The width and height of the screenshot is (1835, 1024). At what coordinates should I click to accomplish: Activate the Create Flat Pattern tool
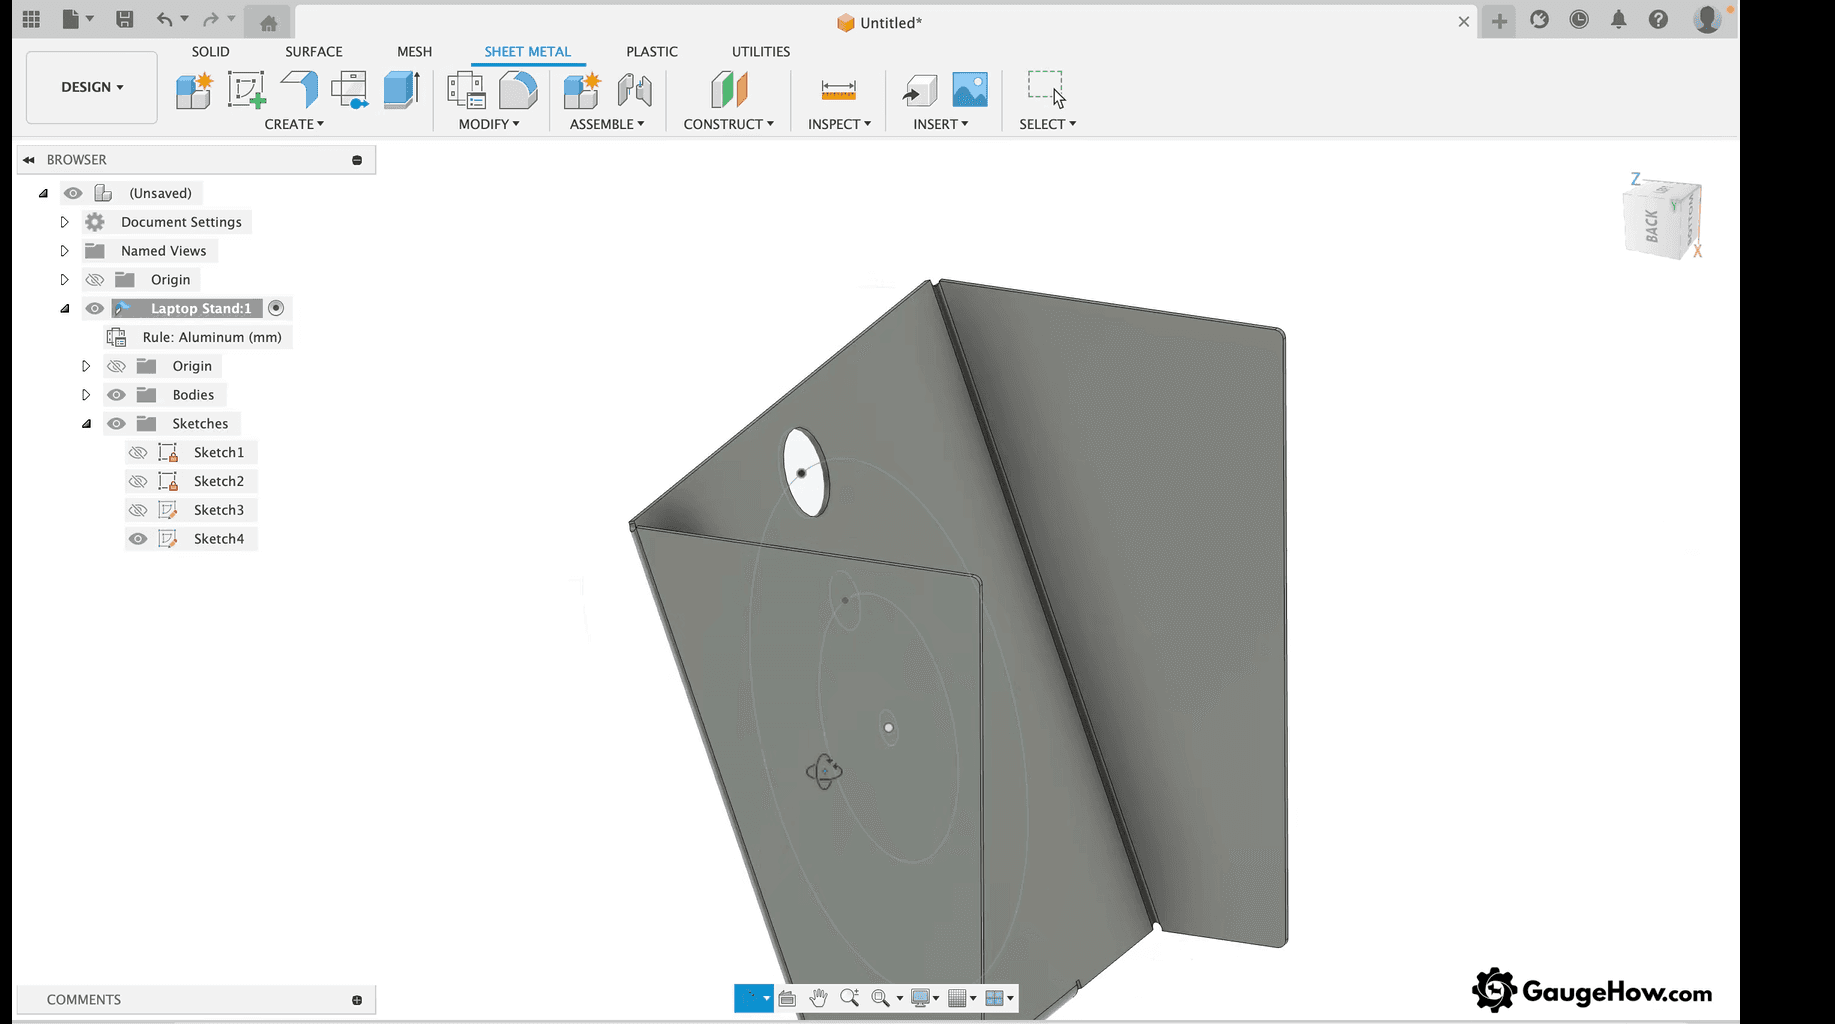point(349,90)
